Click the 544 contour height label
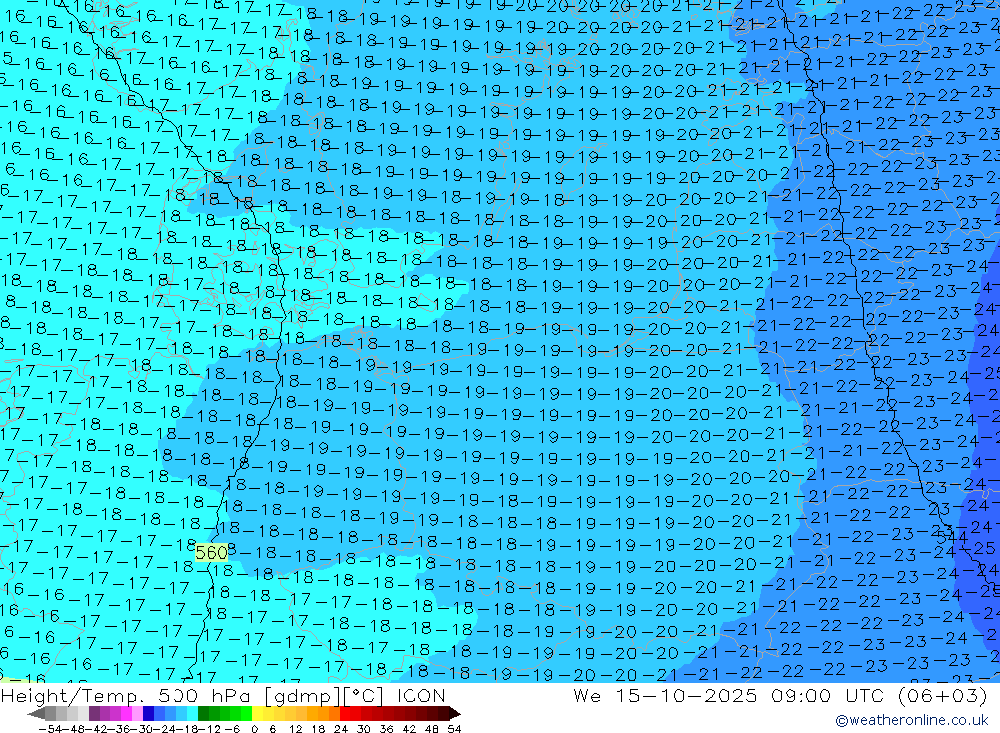 952,538
